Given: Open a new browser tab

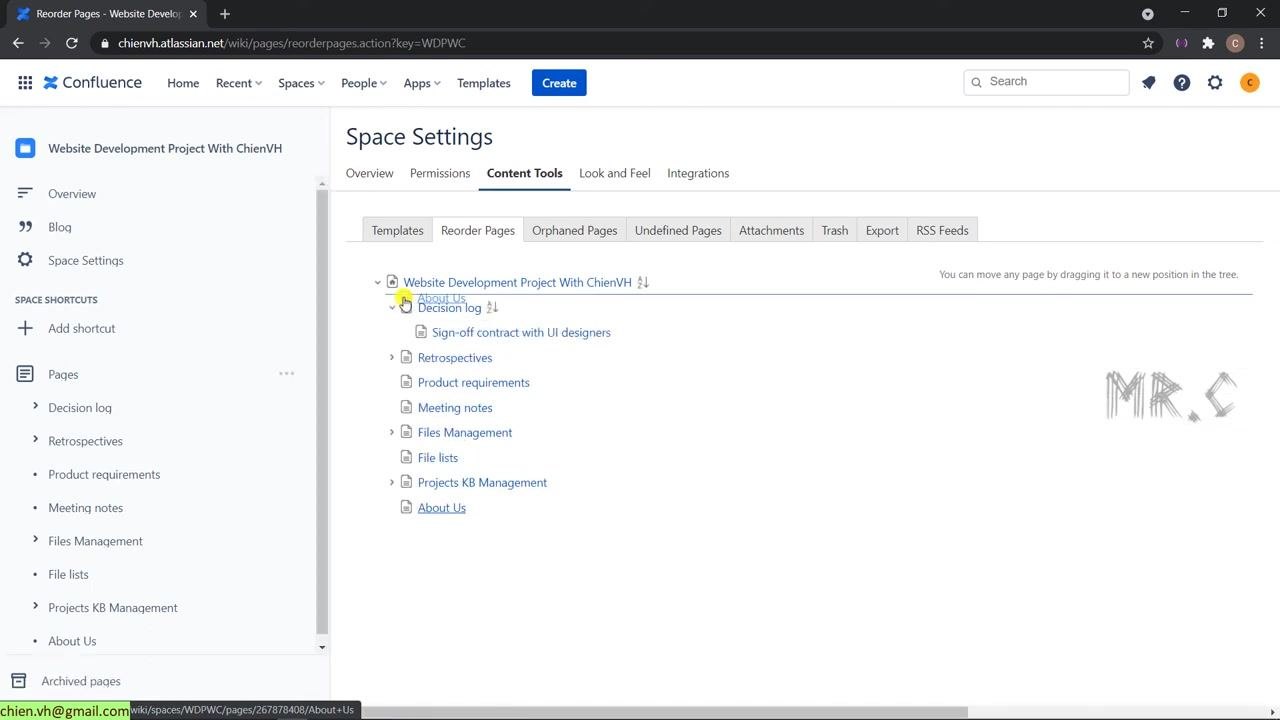Looking at the screenshot, I should [225, 14].
